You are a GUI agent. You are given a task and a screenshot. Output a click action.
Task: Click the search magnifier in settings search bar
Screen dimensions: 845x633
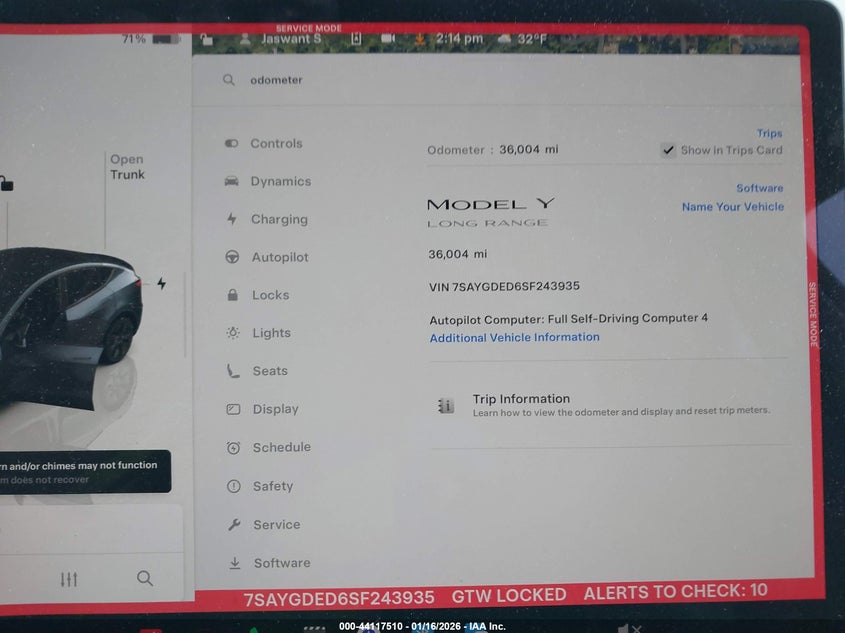(228, 80)
